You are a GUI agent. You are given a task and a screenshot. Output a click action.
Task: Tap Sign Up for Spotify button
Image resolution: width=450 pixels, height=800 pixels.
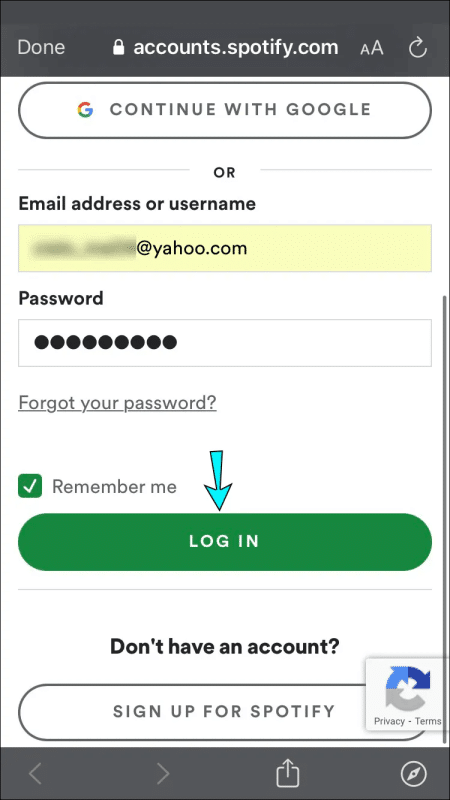(224, 711)
